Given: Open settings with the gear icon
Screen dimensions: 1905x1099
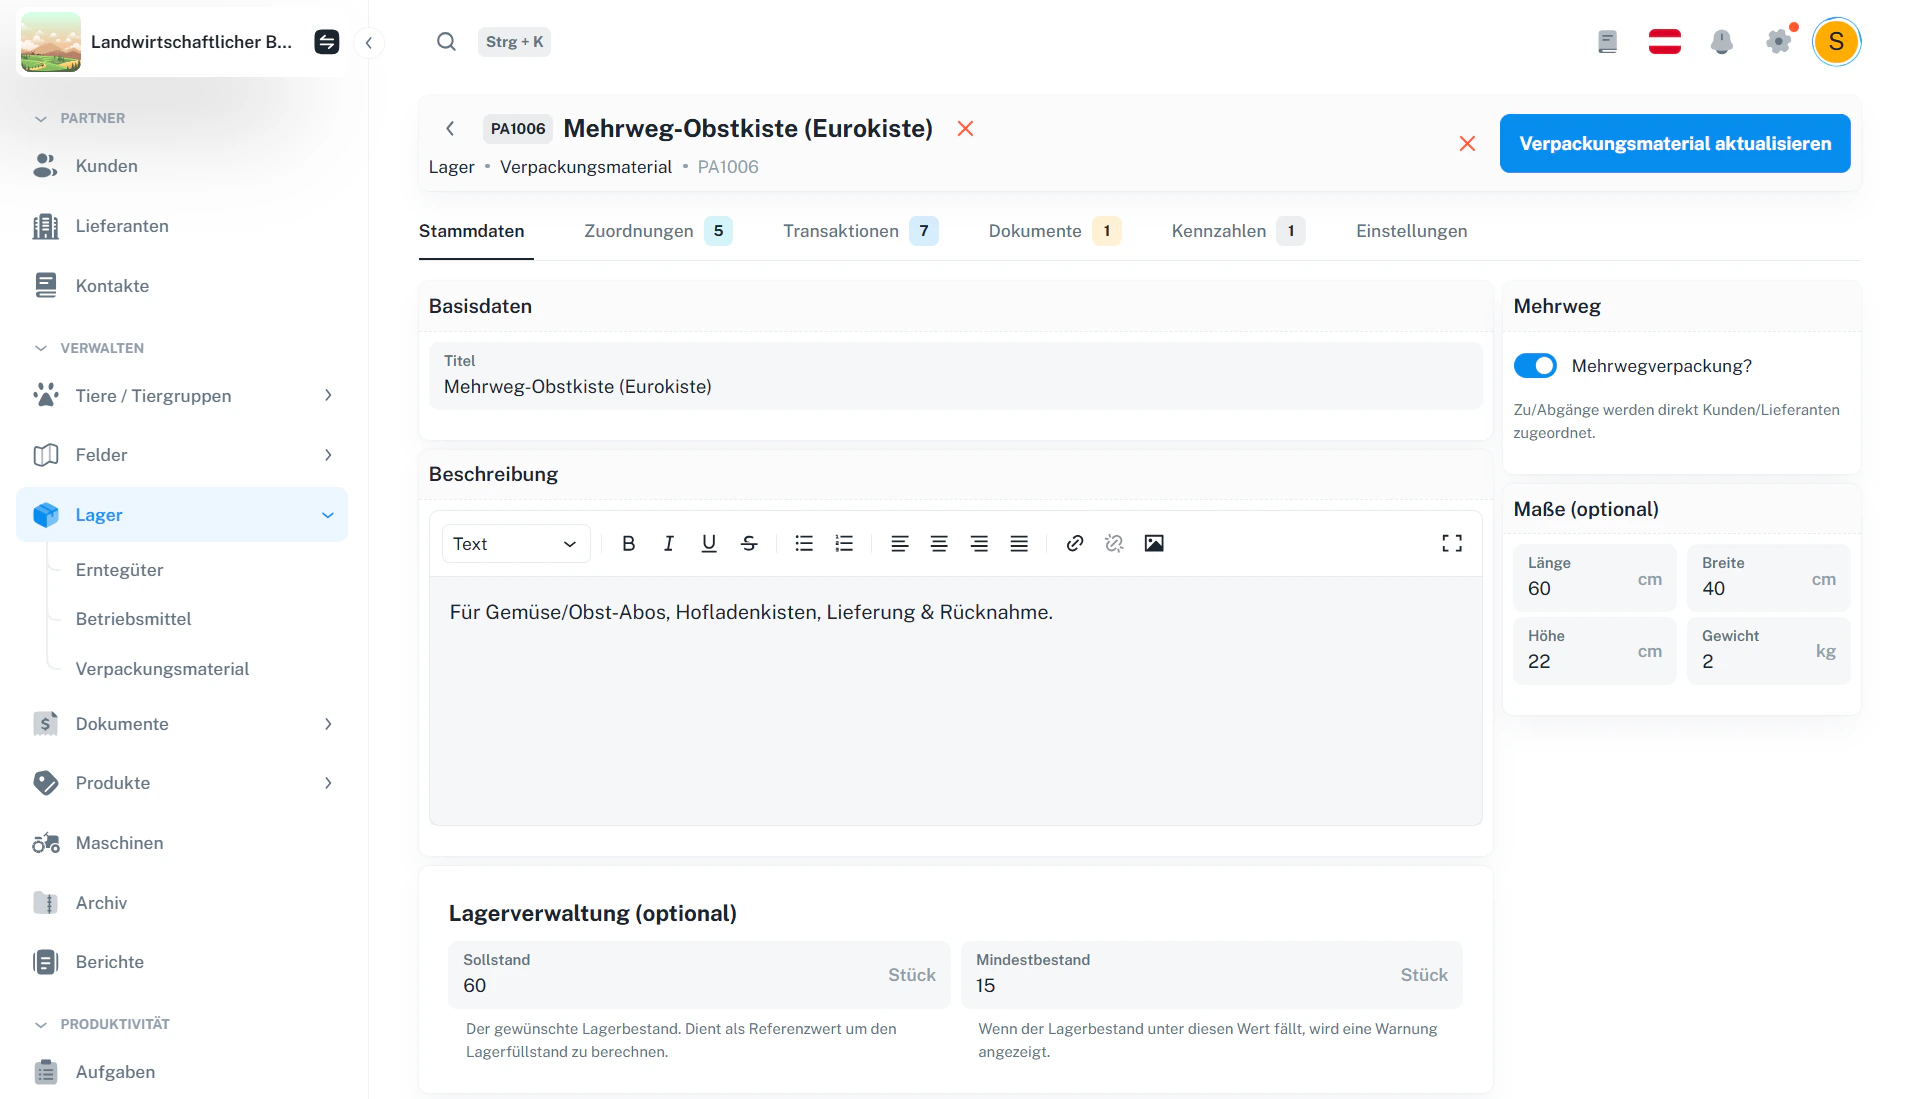Looking at the screenshot, I should coord(1778,41).
